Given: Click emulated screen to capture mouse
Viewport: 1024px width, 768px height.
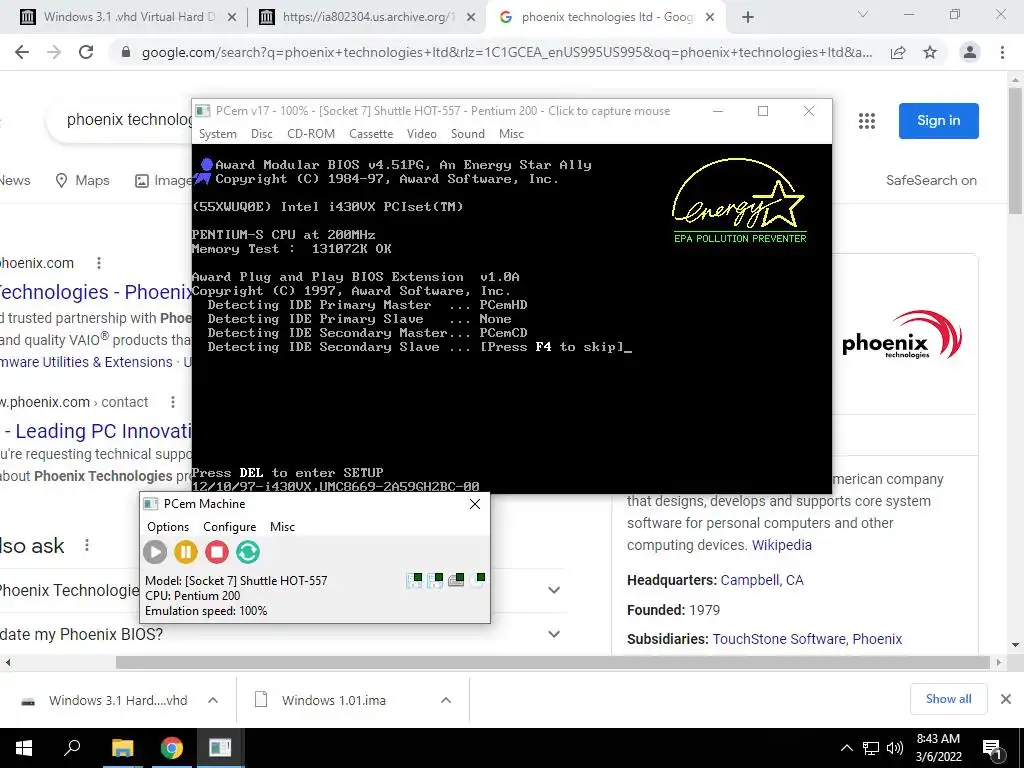Looking at the screenshot, I should (x=511, y=318).
